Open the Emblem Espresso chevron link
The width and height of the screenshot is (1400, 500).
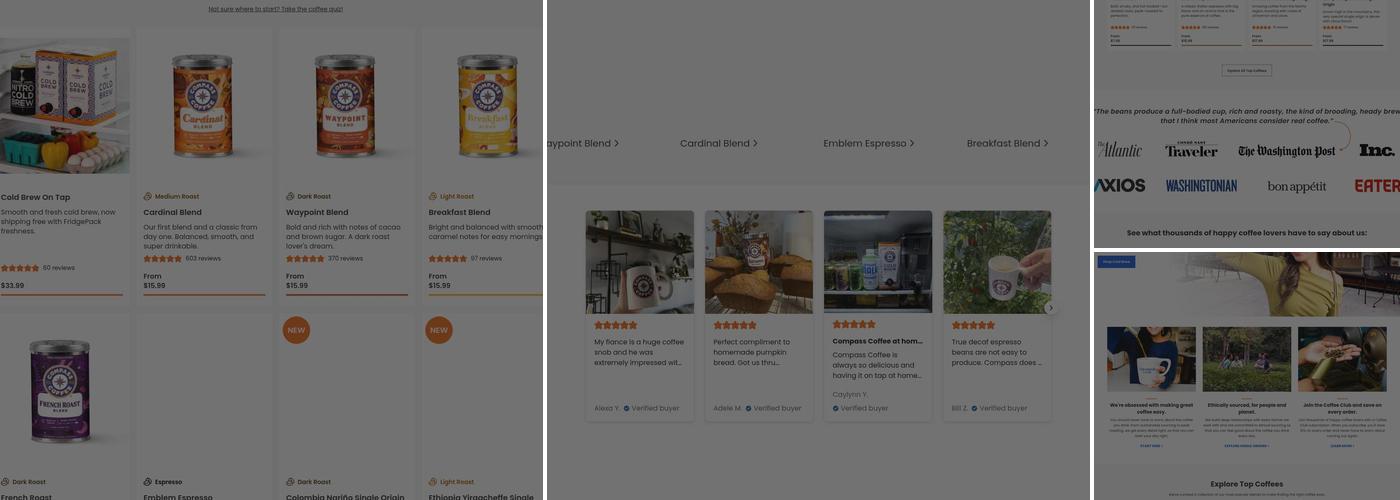click(868, 143)
